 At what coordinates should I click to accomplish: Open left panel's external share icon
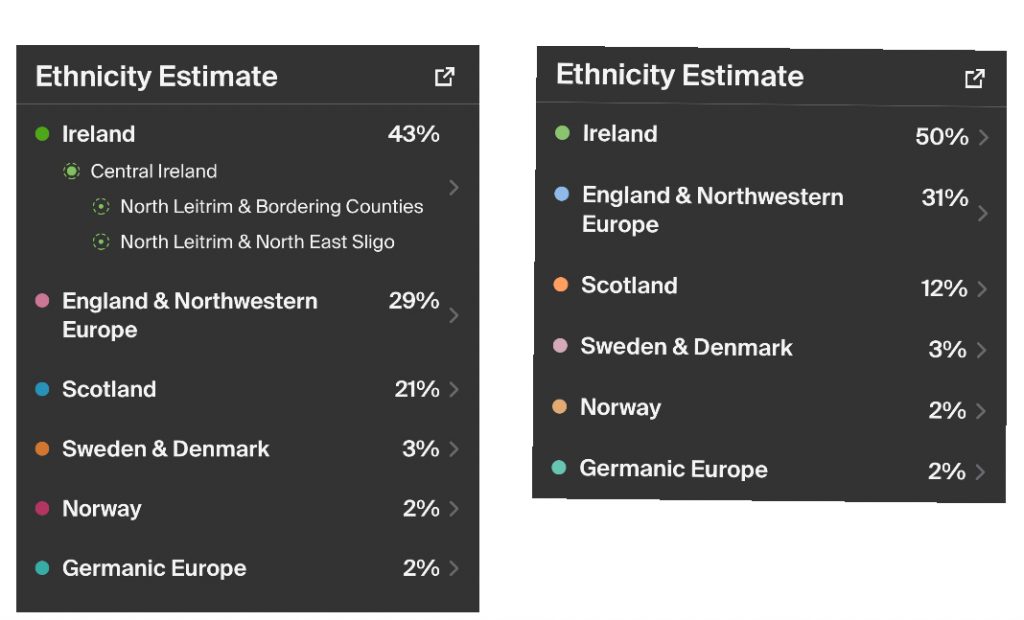(x=445, y=77)
